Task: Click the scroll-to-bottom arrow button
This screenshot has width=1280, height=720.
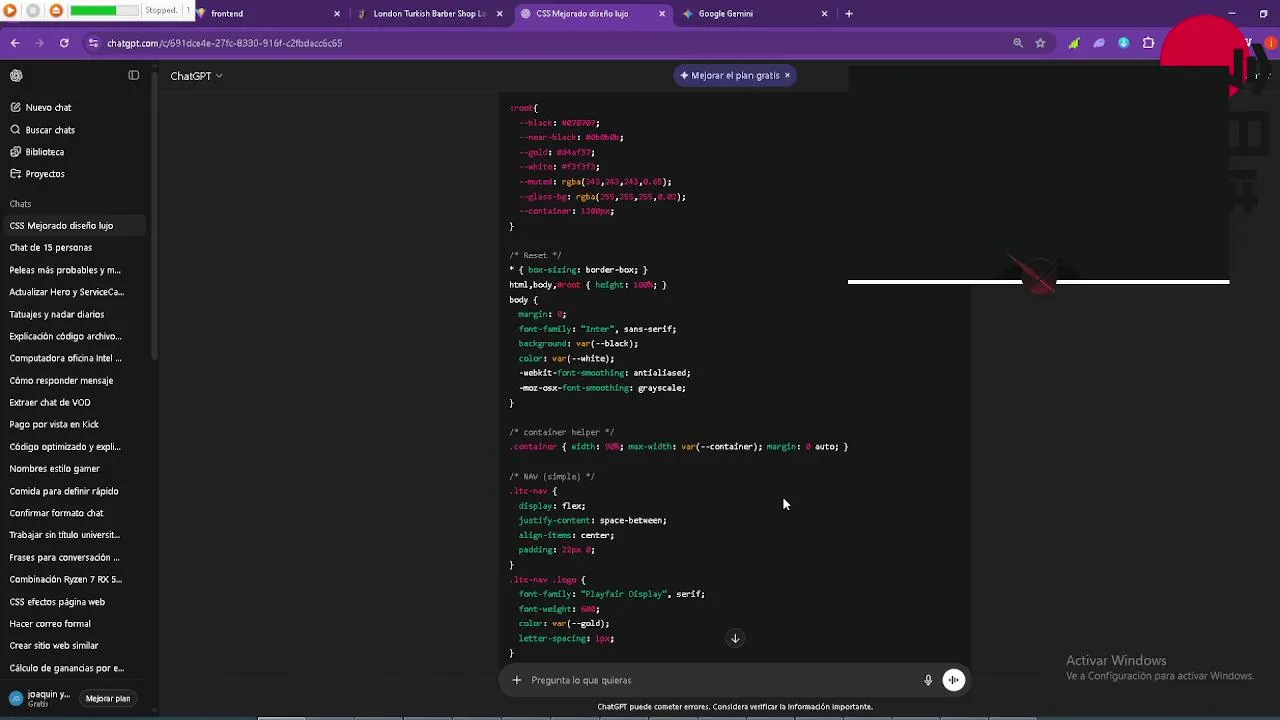Action: coord(735,638)
